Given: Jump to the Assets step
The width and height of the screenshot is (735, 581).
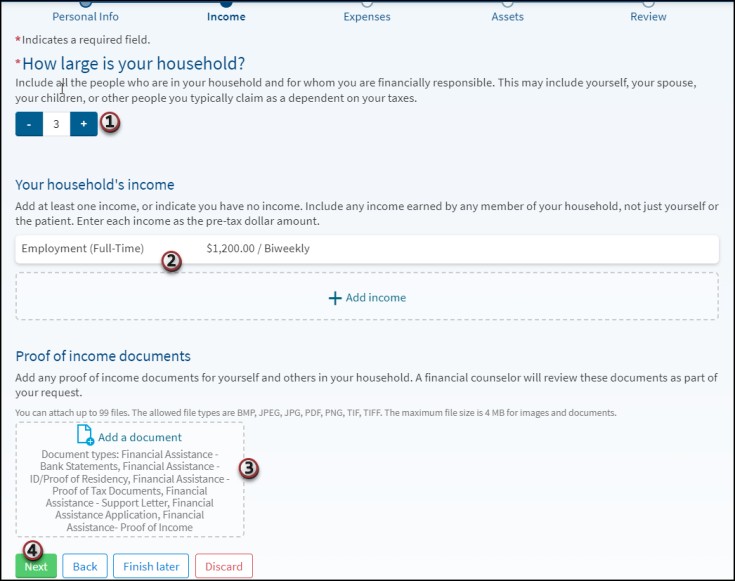Looking at the screenshot, I should tap(507, 16).
